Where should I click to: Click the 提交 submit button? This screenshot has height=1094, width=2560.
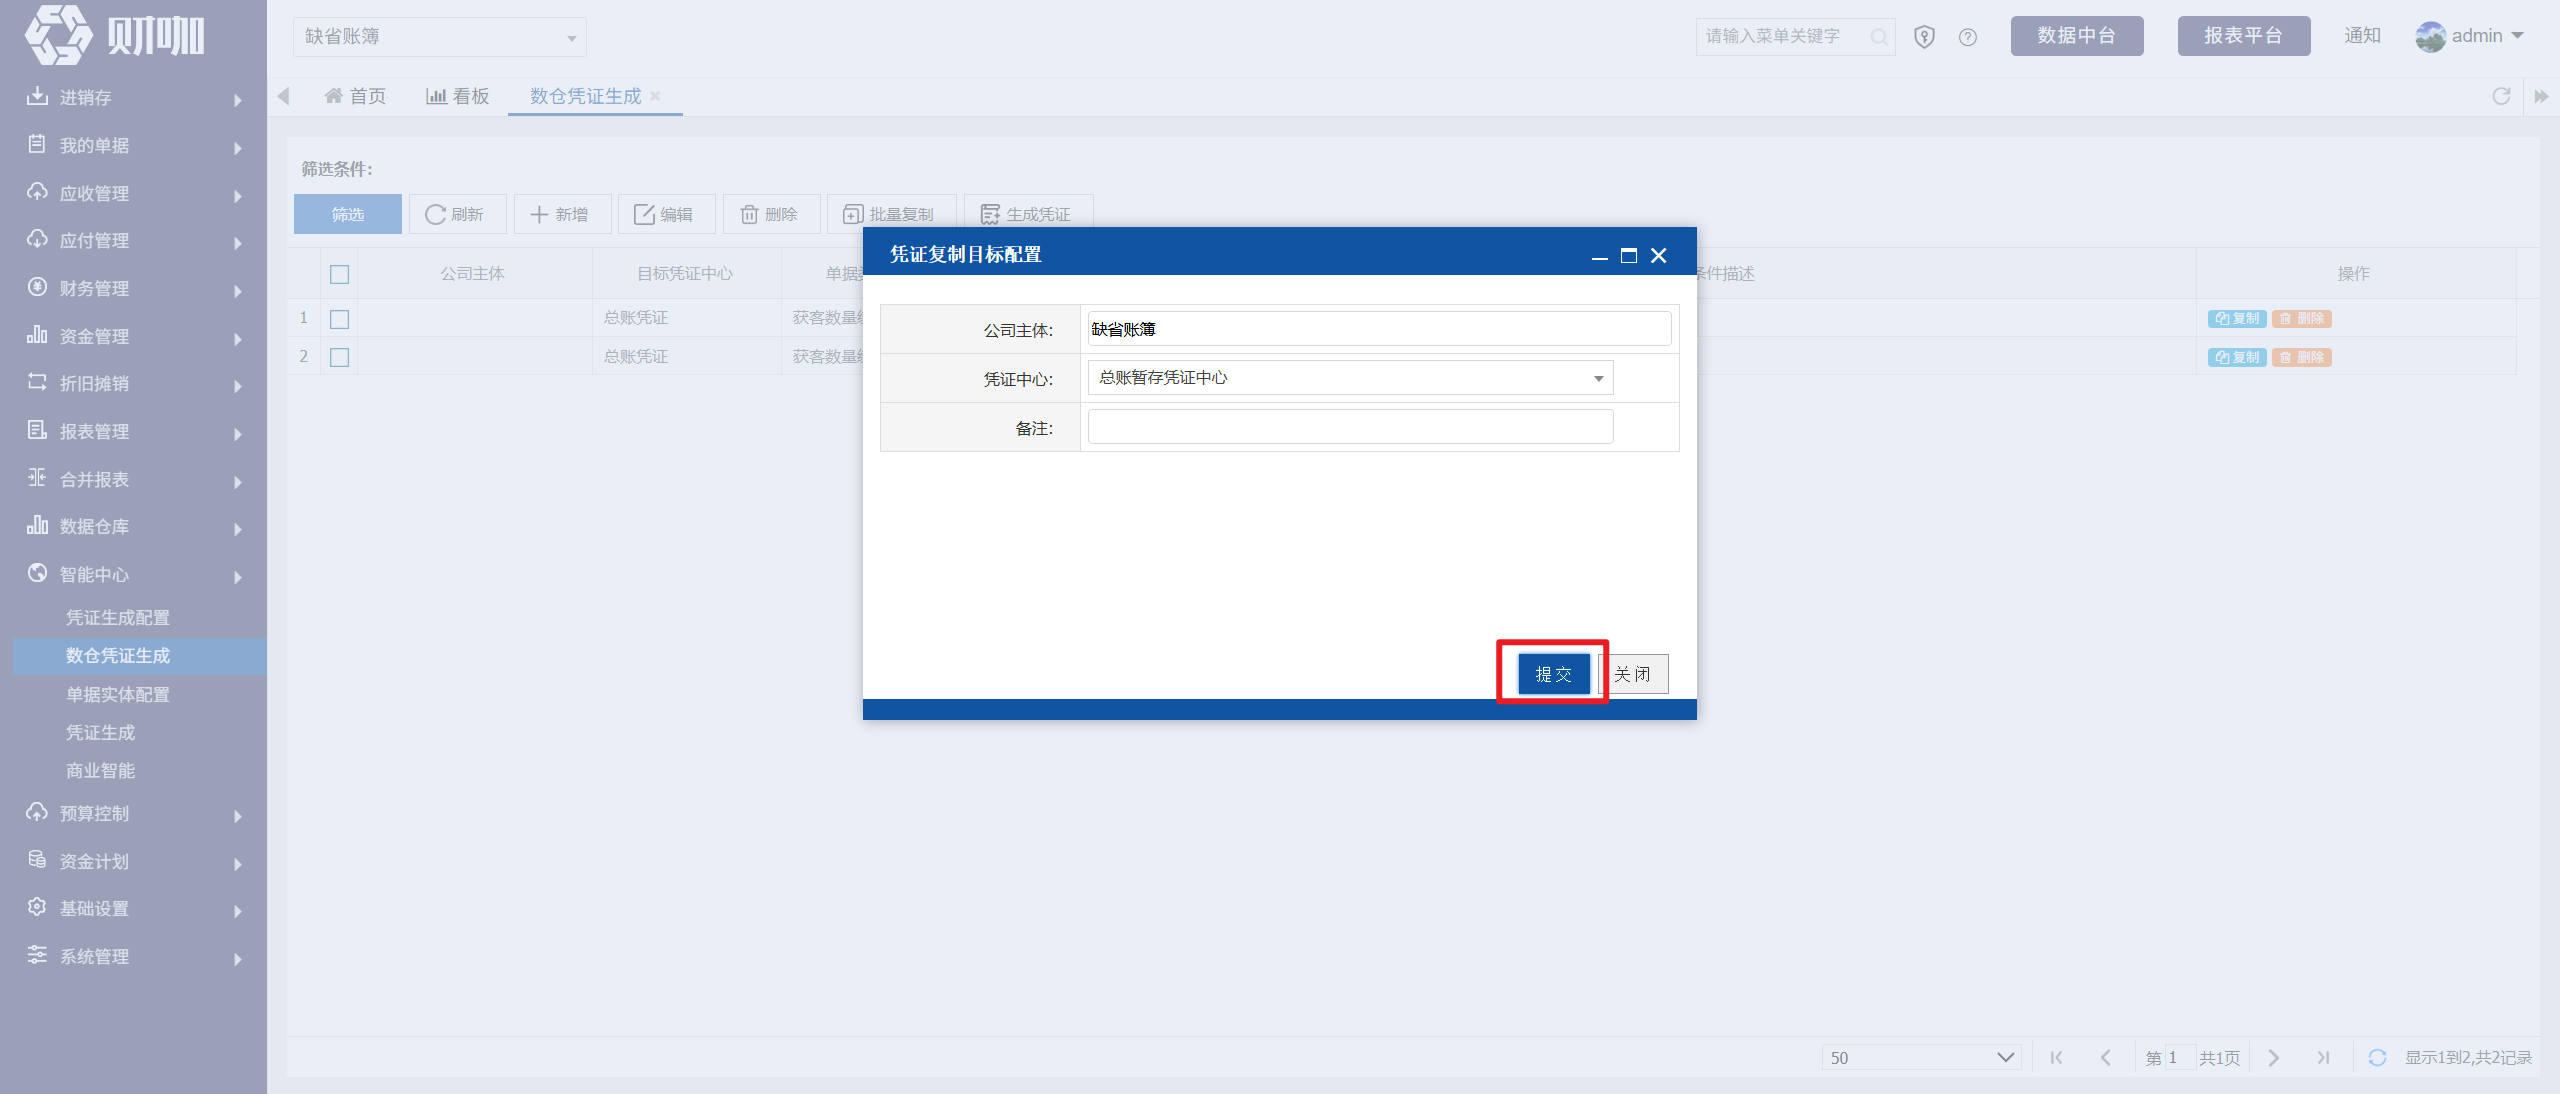coord(1553,674)
